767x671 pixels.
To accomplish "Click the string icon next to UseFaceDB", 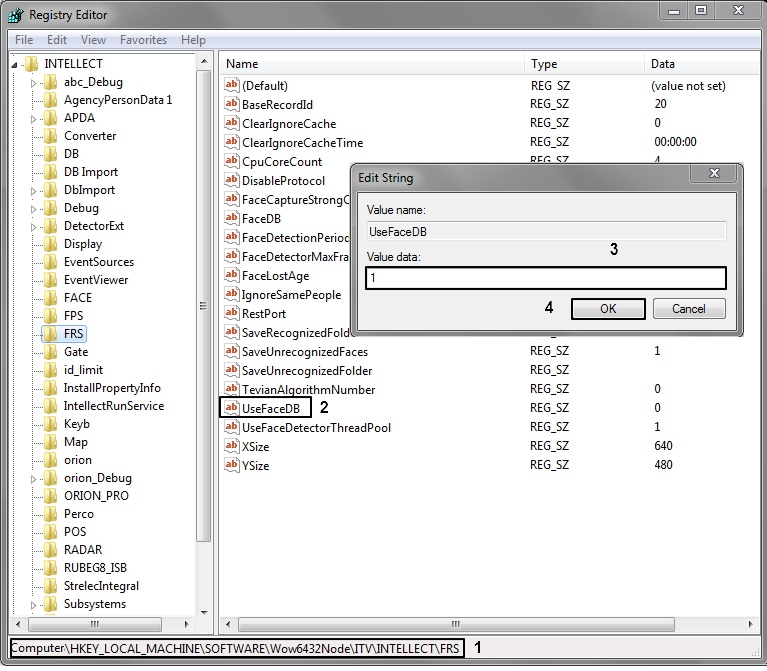I will point(231,408).
